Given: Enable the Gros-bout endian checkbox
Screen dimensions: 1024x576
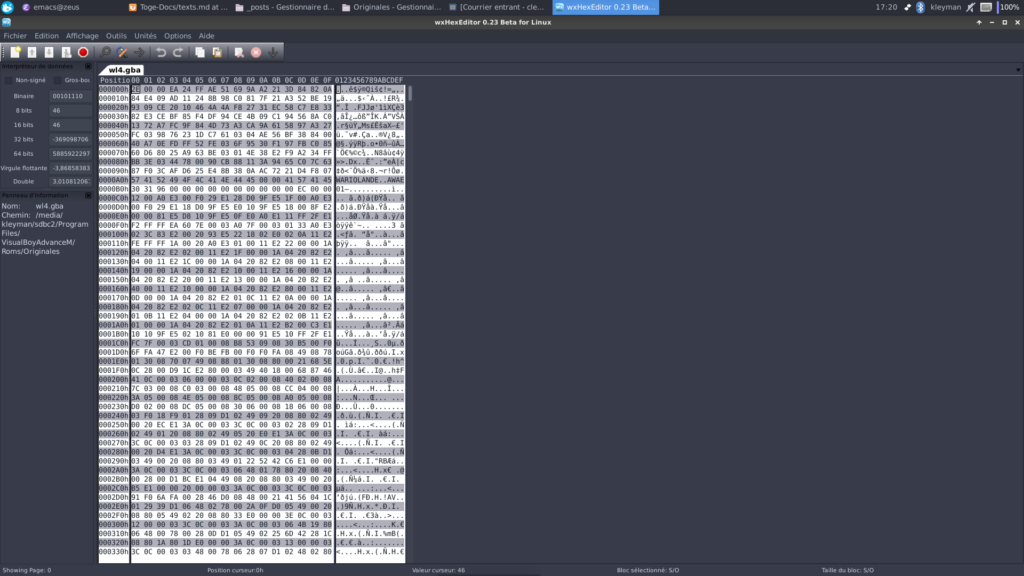Looking at the screenshot, I should pyautogui.click(x=57, y=80).
